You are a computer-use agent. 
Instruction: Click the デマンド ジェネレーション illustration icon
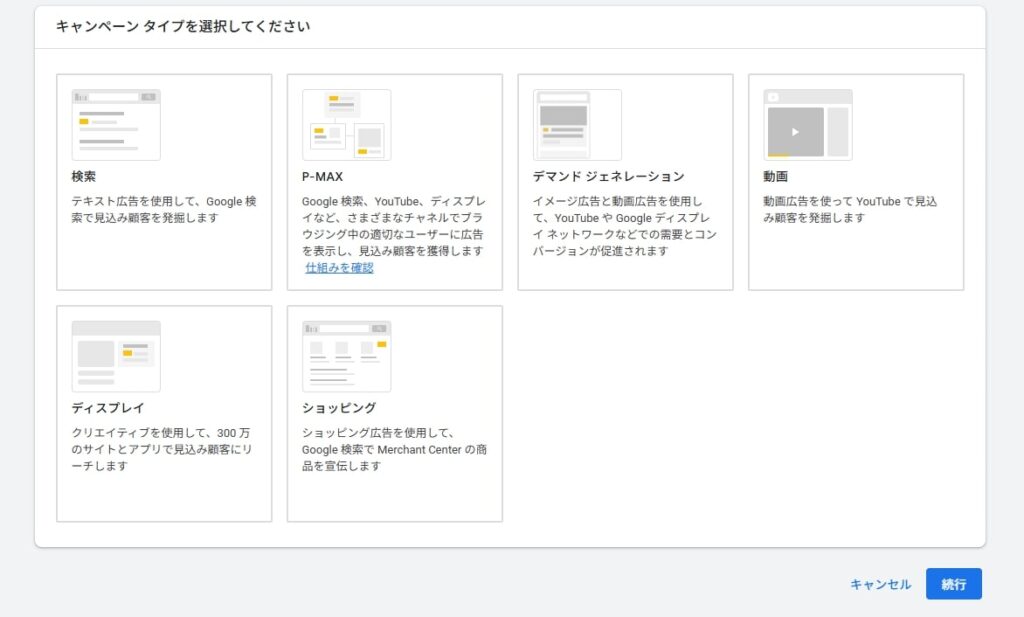tap(577, 125)
